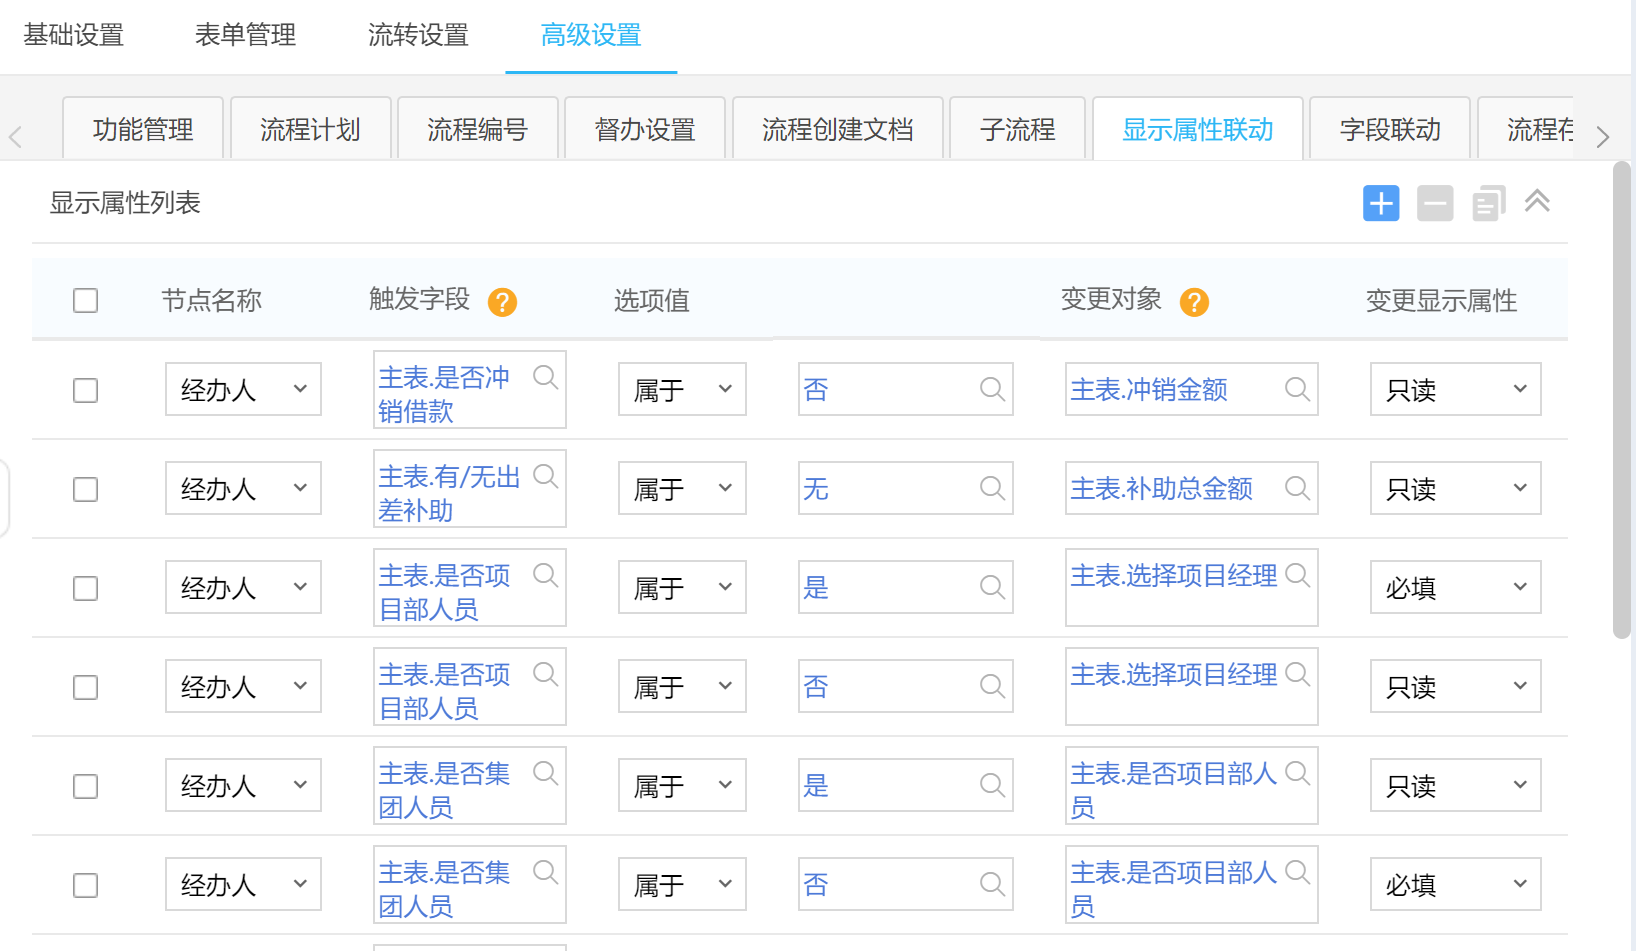Click search icon in 主表.补助总金额 field
The image size is (1636, 951).
click(1297, 488)
